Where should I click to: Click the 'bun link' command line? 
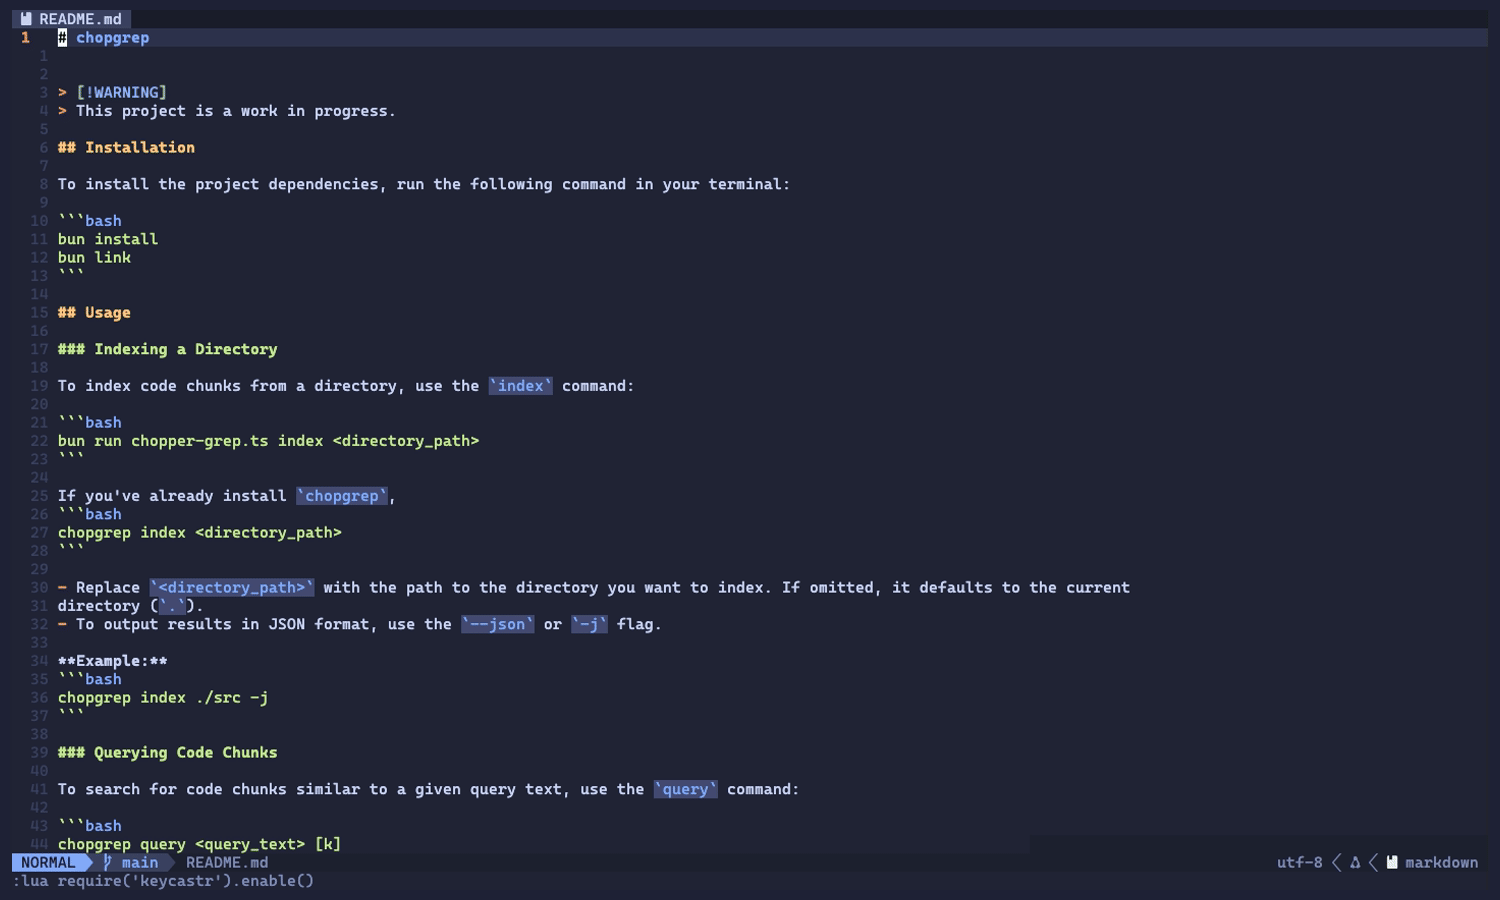coord(94,258)
